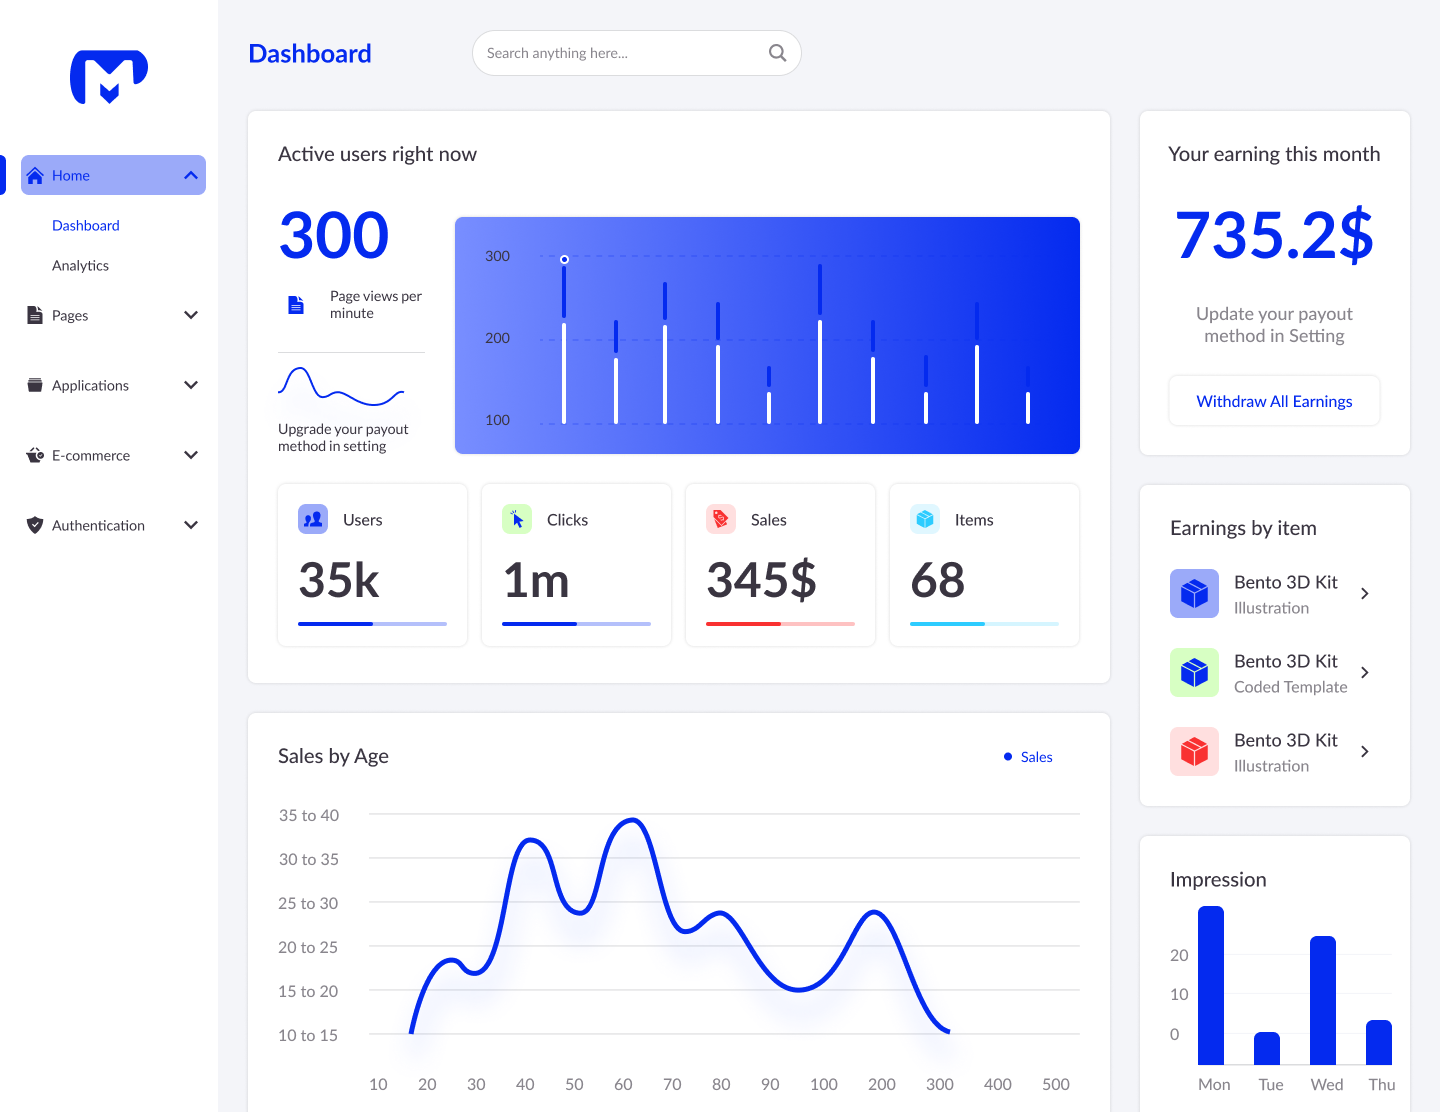
Task: Open the Dashboard submenu item
Action: (x=86, y=226)
